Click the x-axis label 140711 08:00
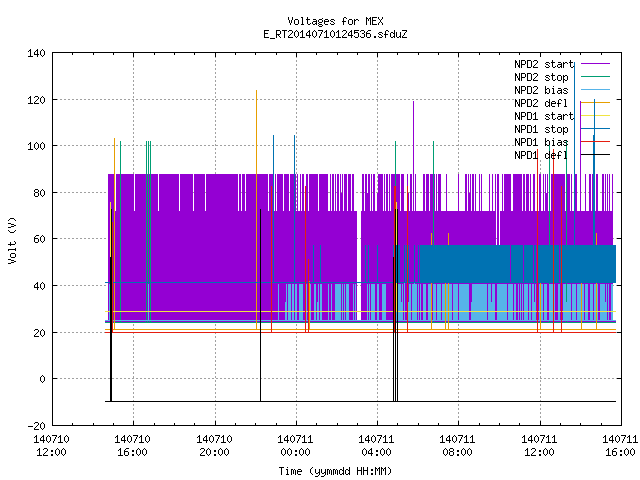Viewport: 640px width, 480px height. click(x=457, y=446)
